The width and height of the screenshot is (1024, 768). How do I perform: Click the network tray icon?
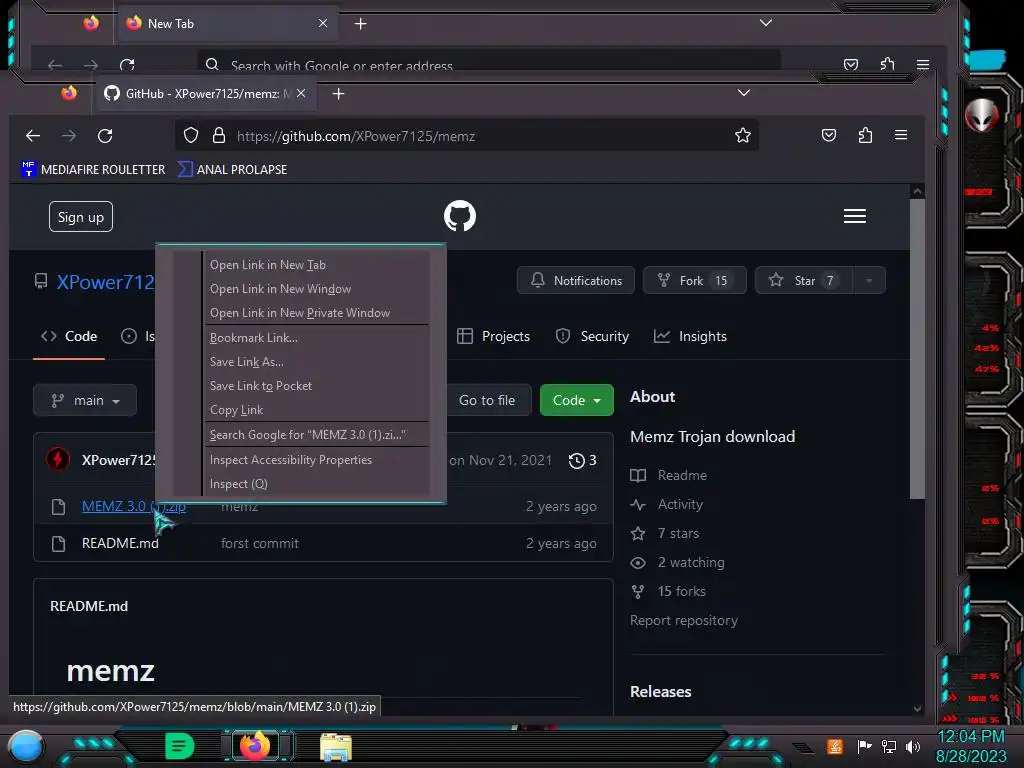tap(889, 746)
